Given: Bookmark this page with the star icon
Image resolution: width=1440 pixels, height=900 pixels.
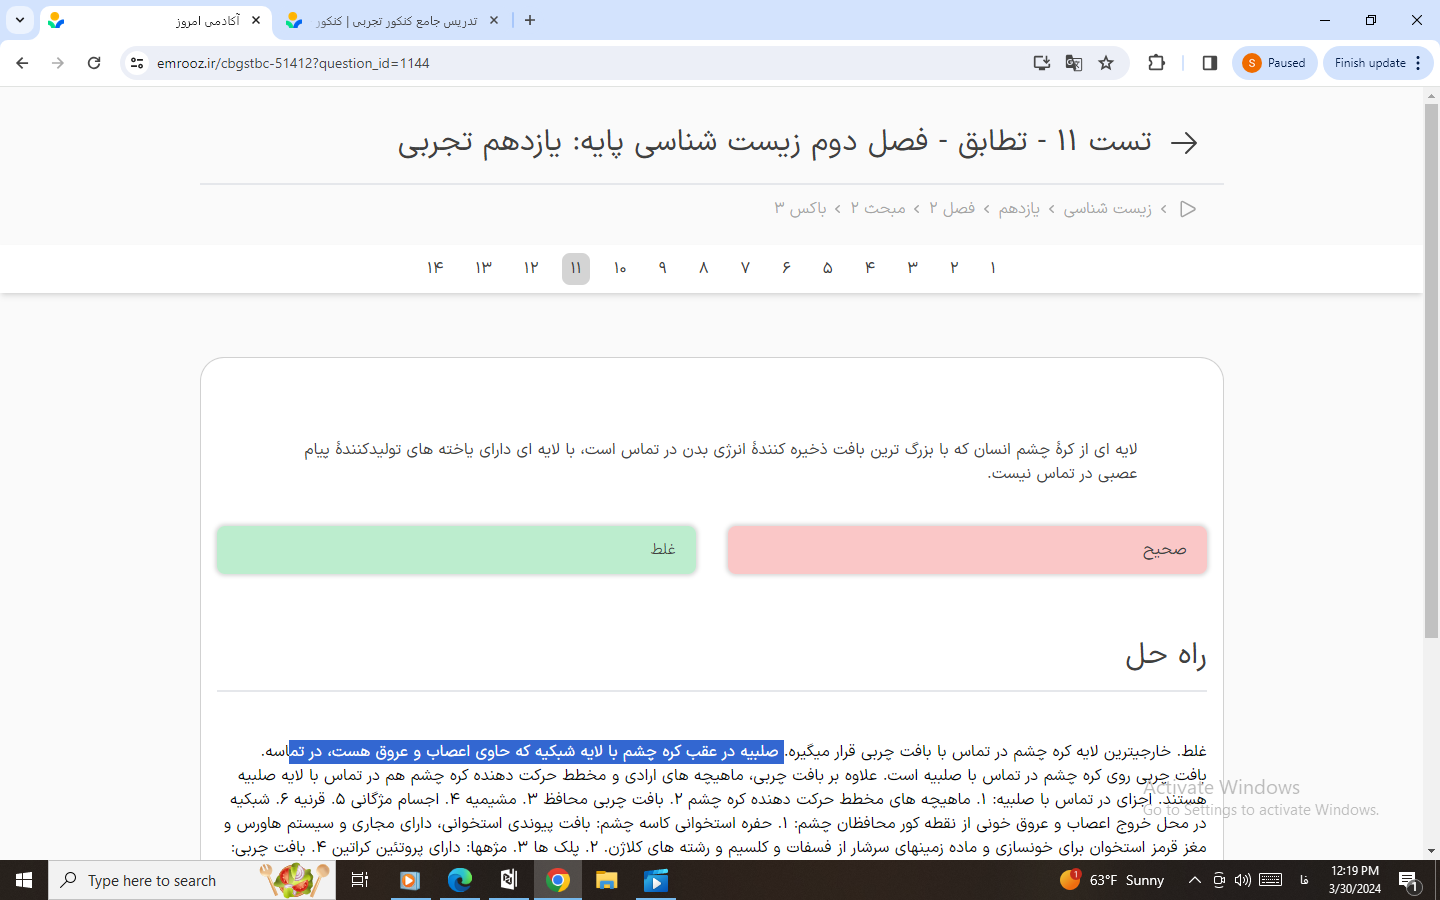Looking at the screenshot, I should point(1106,63).
